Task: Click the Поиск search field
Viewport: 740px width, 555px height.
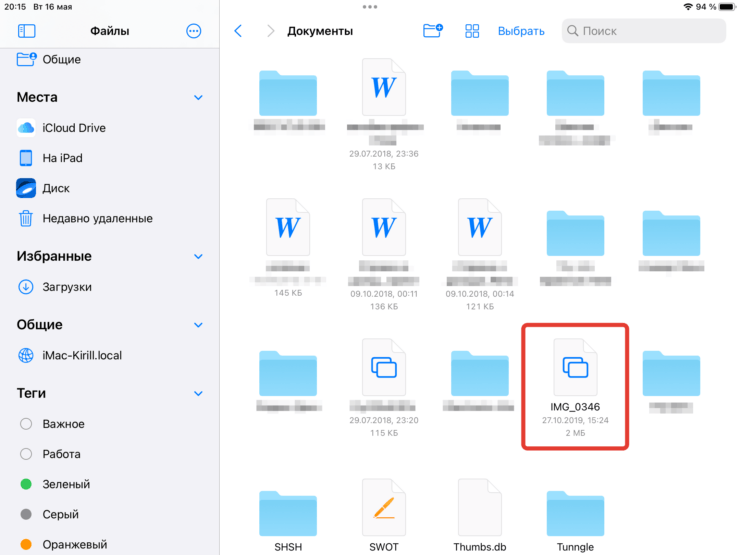Action: click(643, 31)
